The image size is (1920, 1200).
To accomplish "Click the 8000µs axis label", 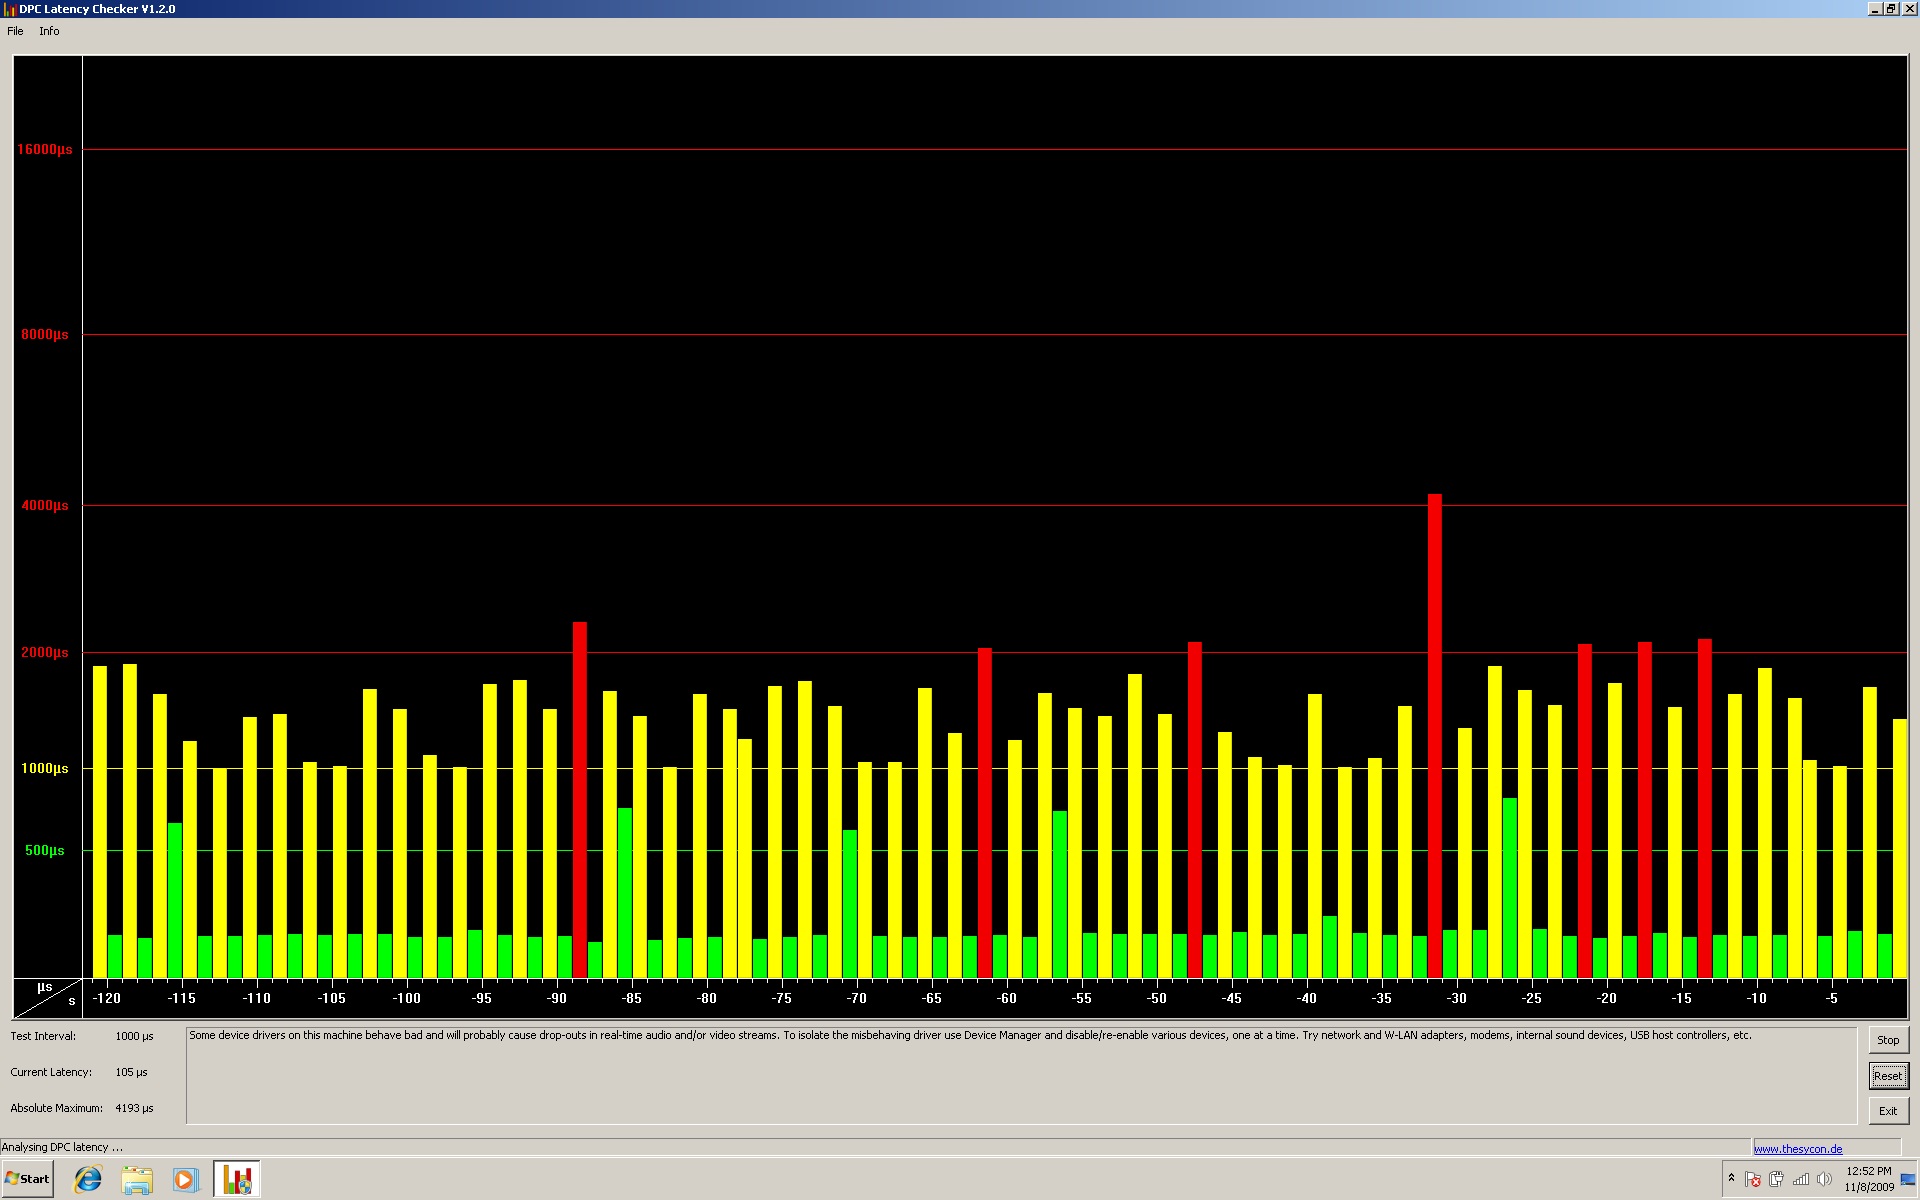I will click(x=45, y=334).
